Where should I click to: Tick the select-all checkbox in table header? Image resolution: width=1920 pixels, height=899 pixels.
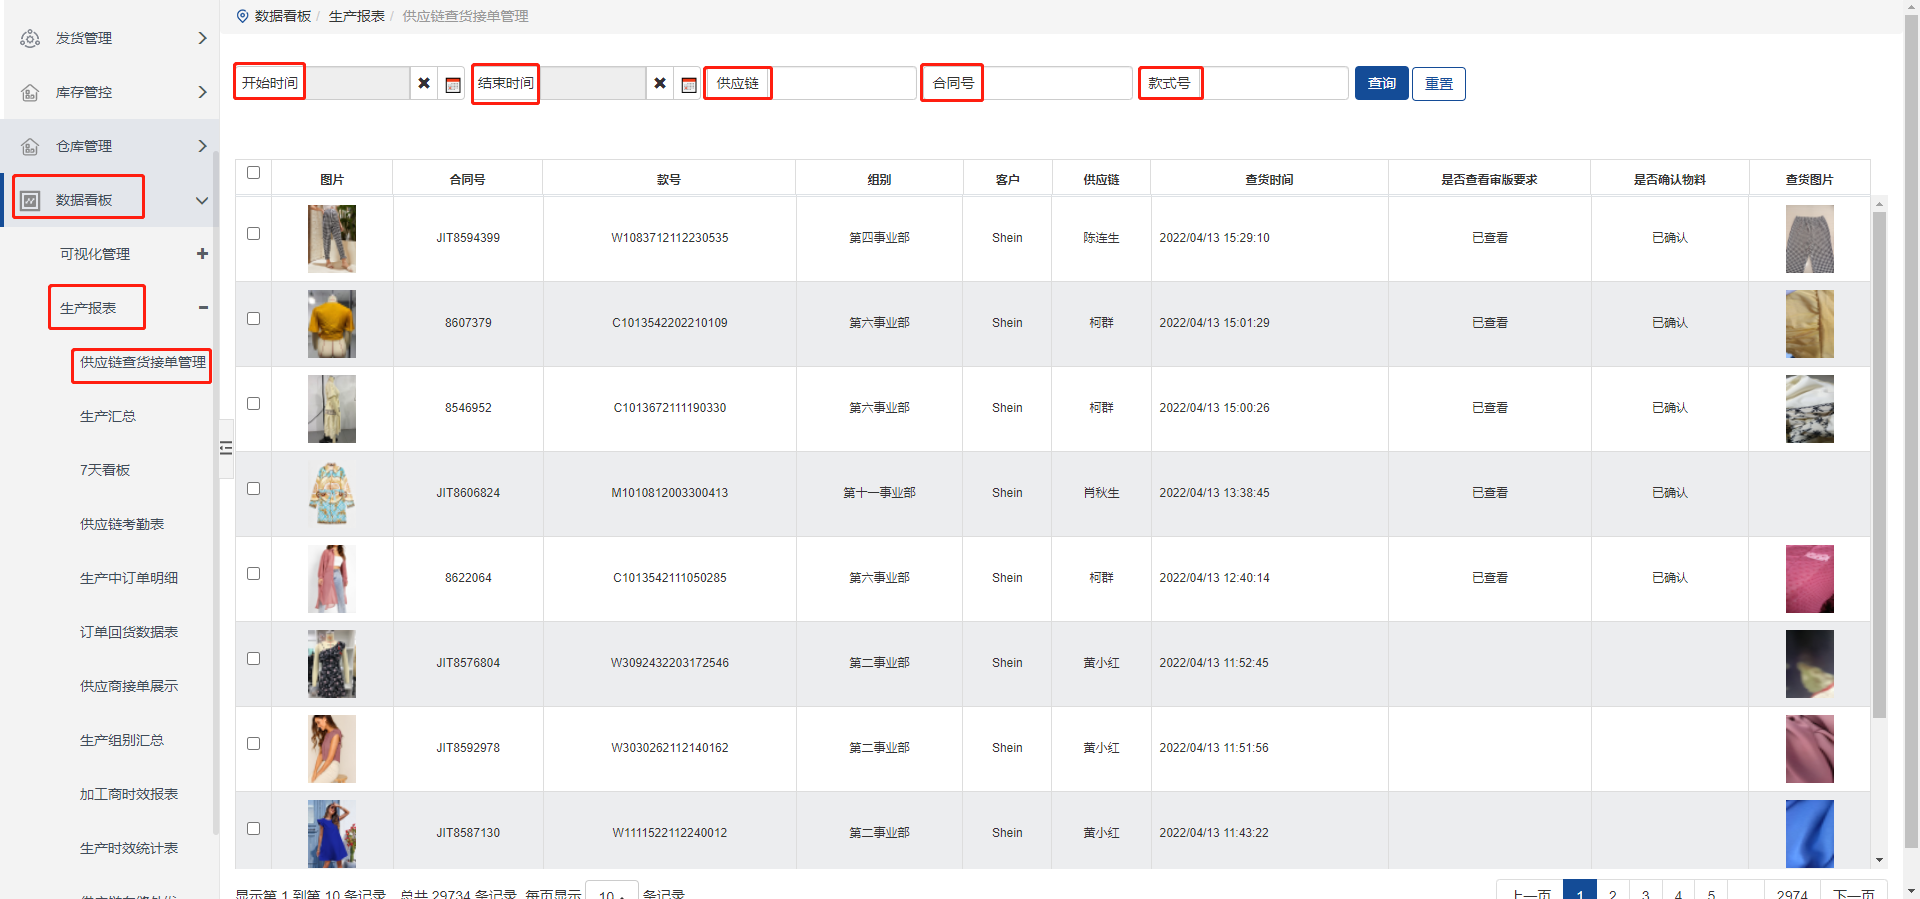(253, 173)
